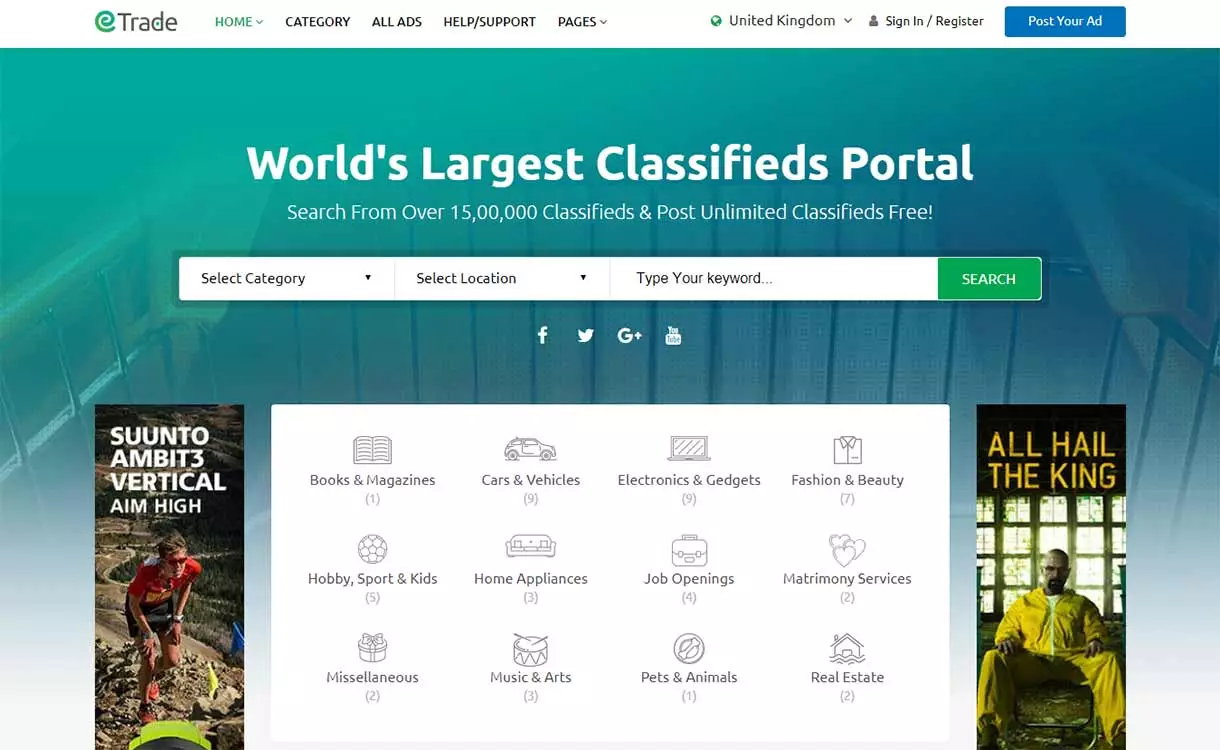Open the Books & Magazines category icon
1220x750 pixels.
(371, 449)
